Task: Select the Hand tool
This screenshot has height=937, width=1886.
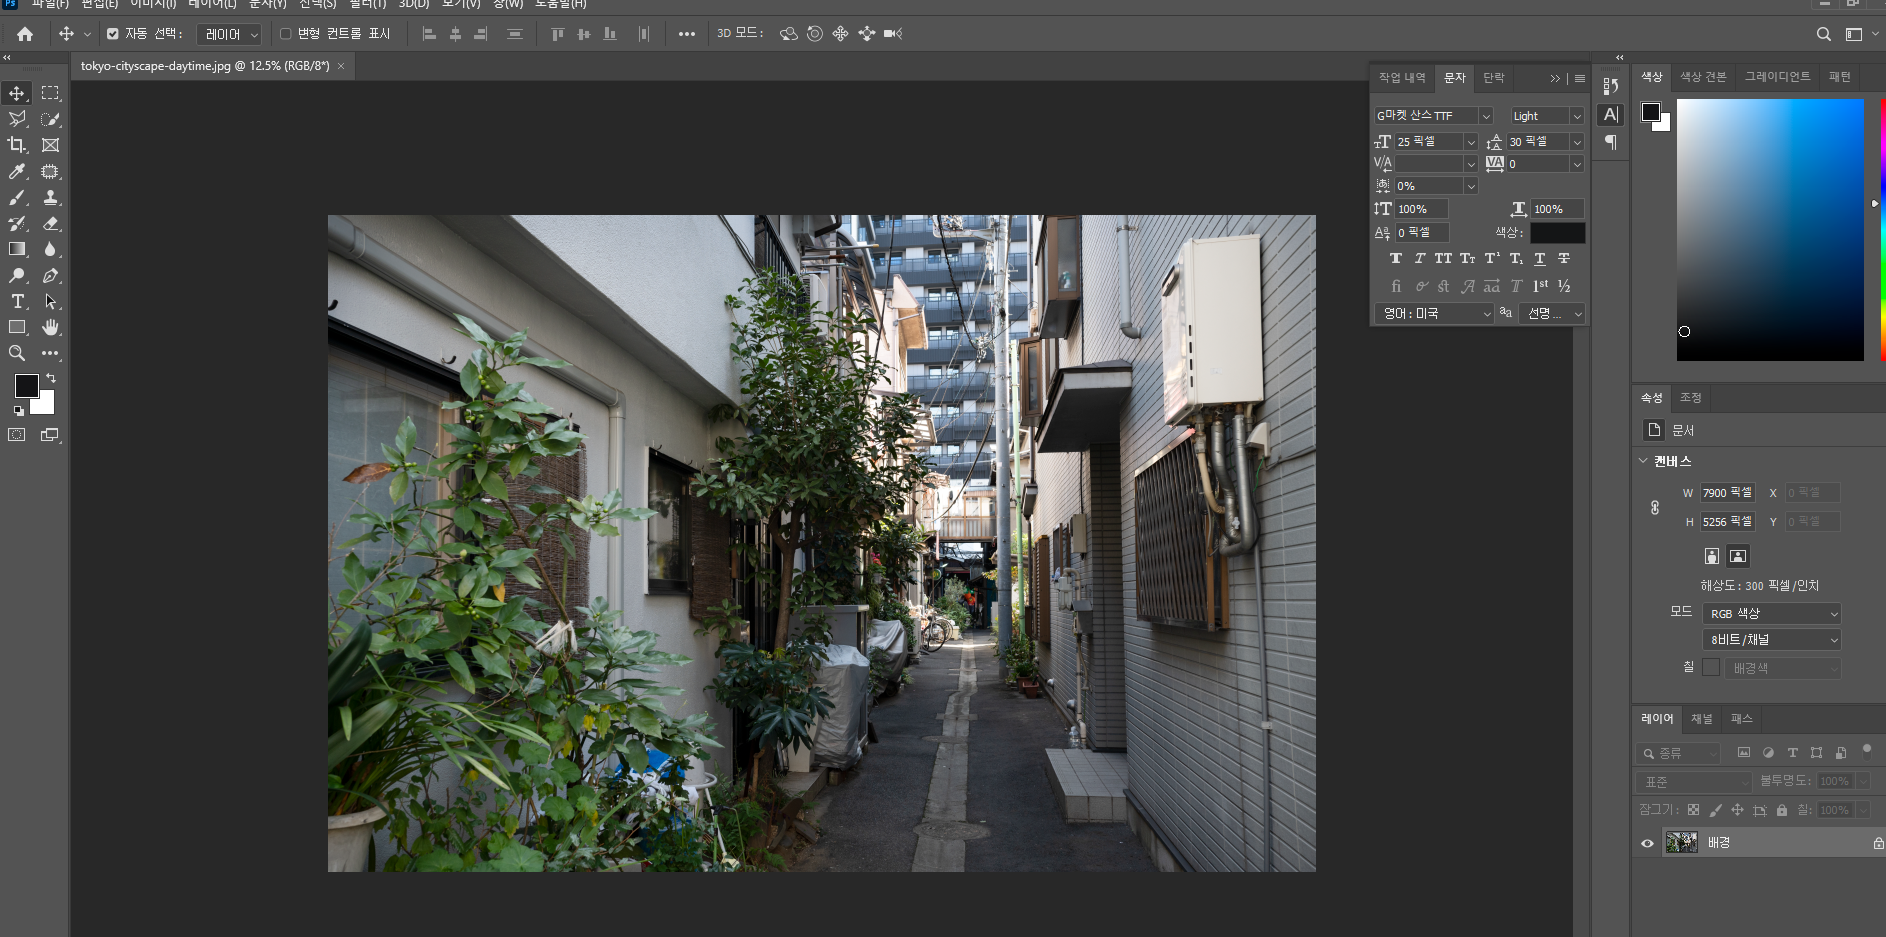Action: (50, 327)
